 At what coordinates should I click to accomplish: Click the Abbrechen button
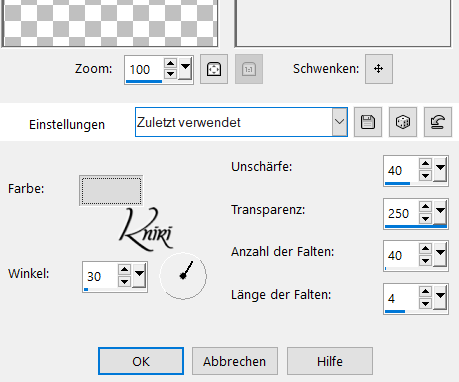(235, 361)
